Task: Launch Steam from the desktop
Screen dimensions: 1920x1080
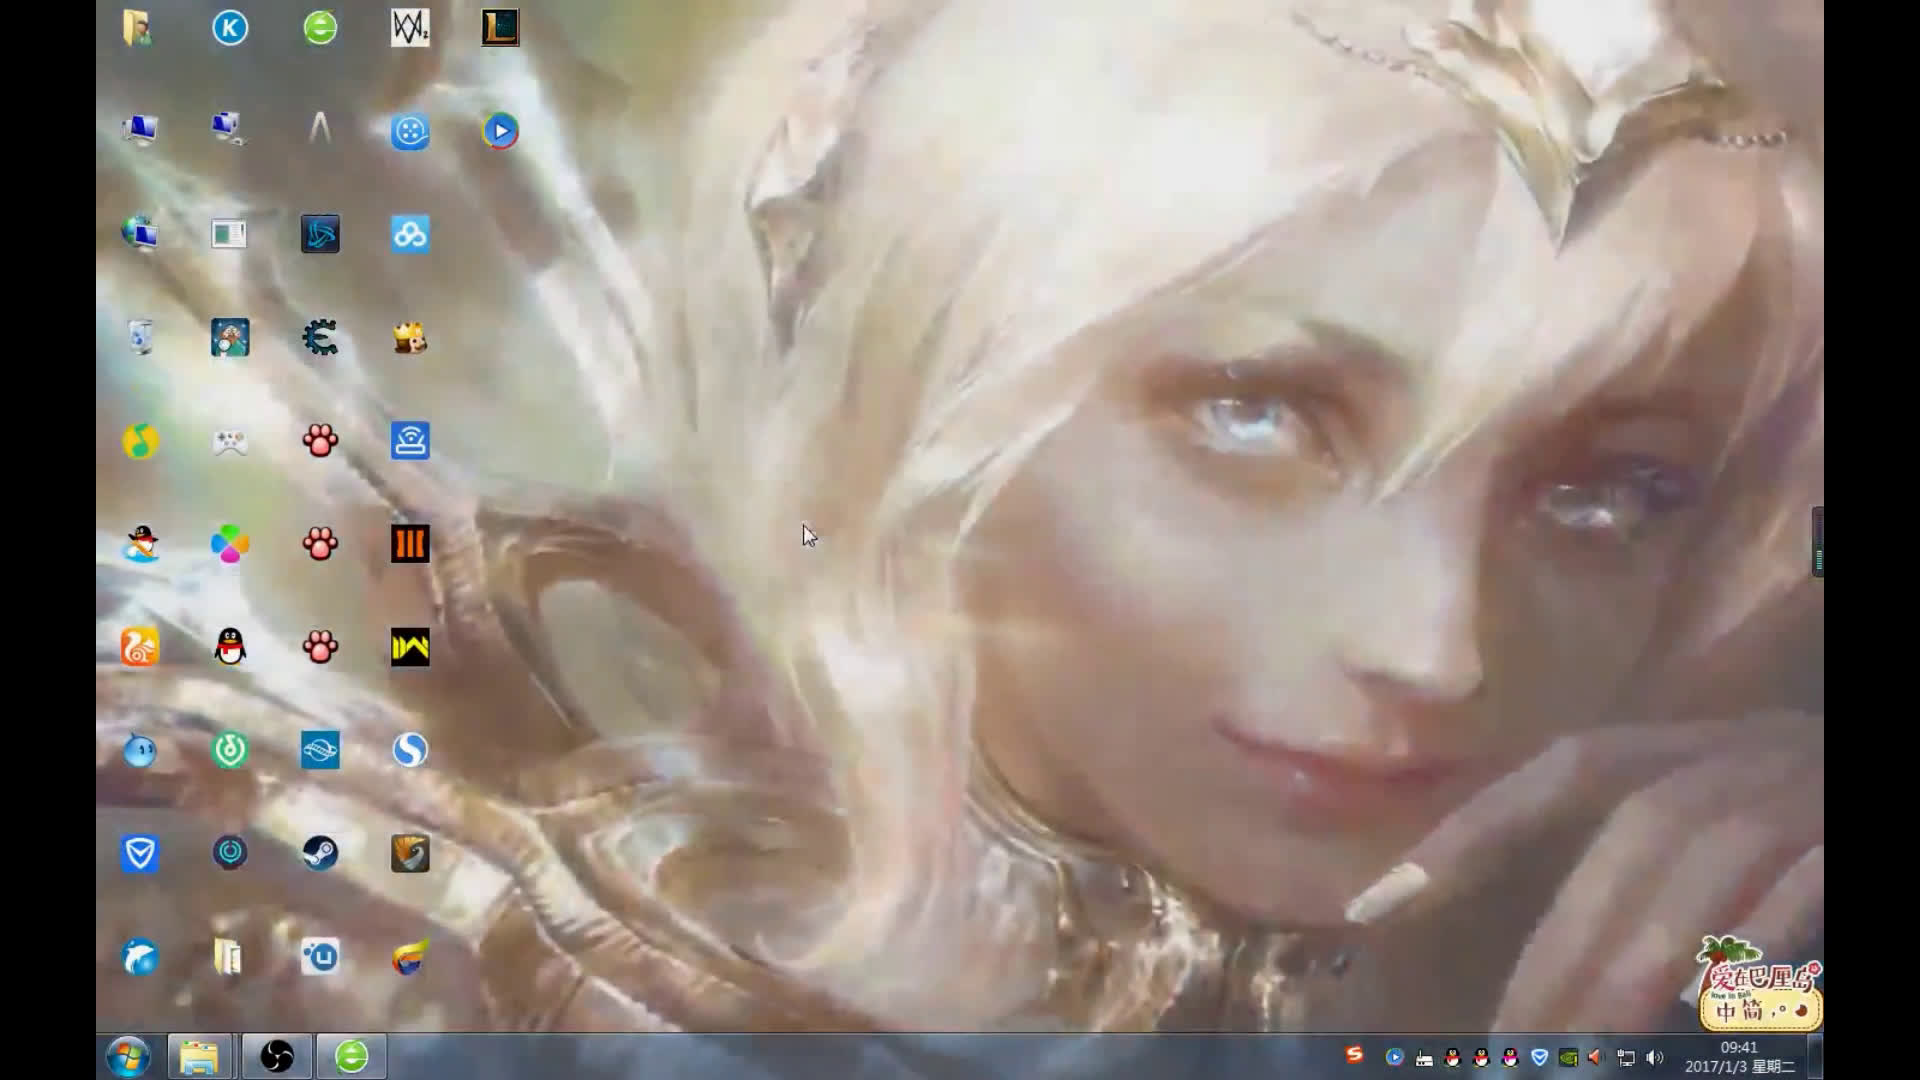Action: tap(320, 853)
